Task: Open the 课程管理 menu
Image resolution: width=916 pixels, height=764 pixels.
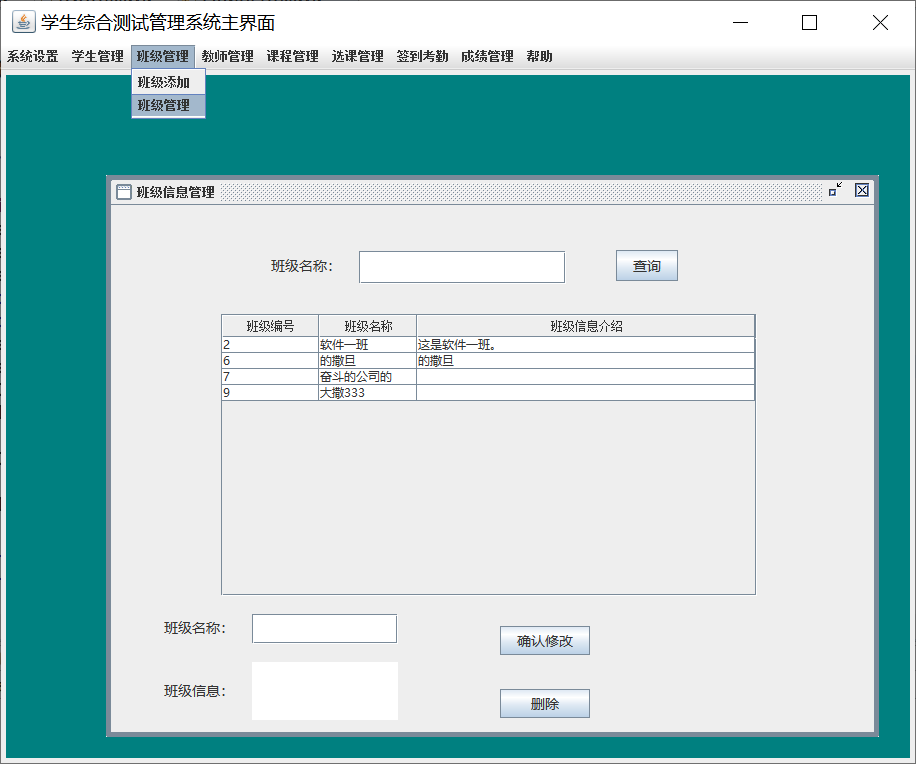Action: click(293, 57)
